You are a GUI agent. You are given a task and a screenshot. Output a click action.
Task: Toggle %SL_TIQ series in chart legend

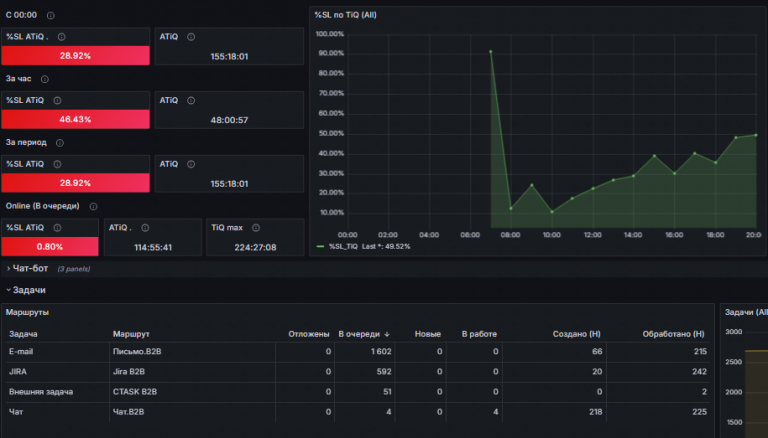tap(343, 246)
